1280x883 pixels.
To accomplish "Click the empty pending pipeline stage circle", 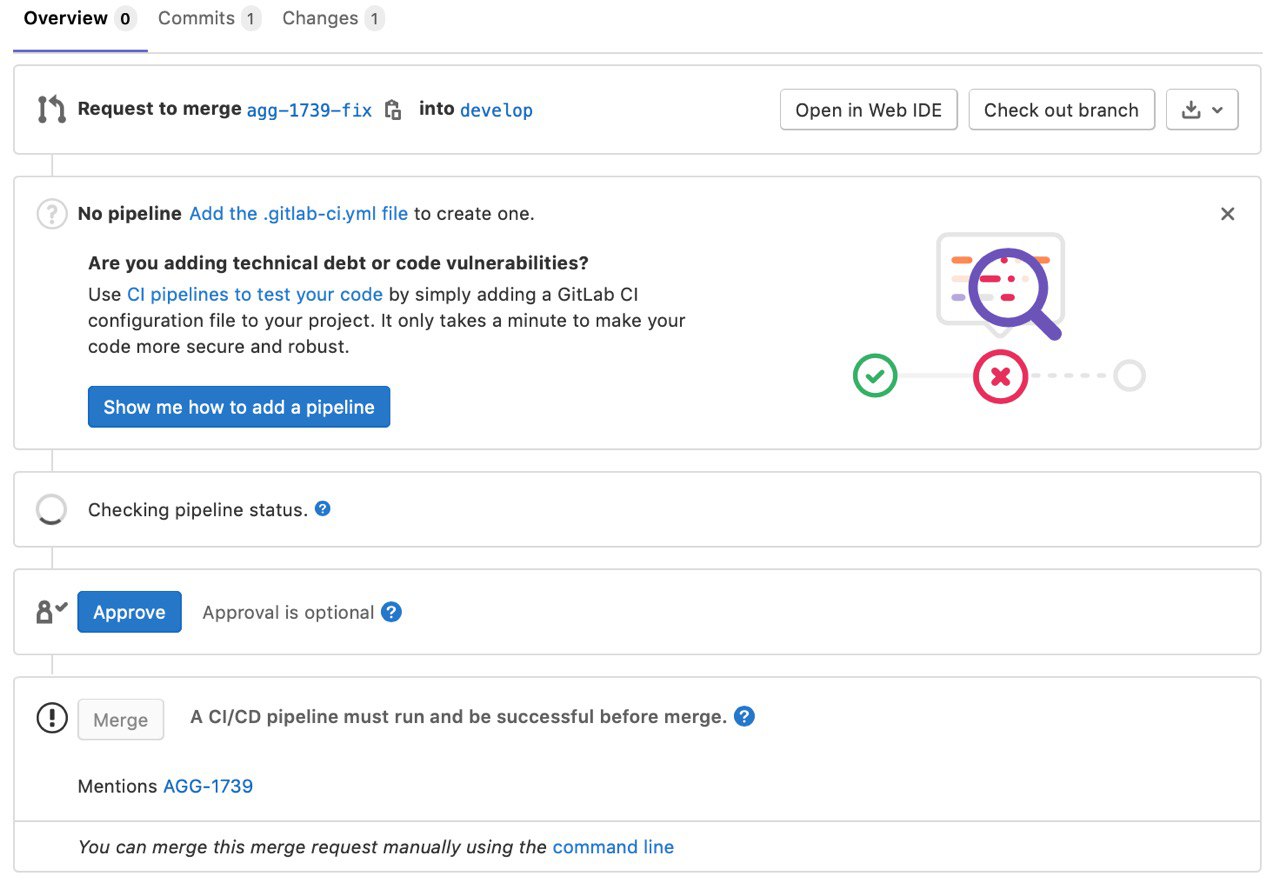I will pyautogui.click(x=1129, y=376).
